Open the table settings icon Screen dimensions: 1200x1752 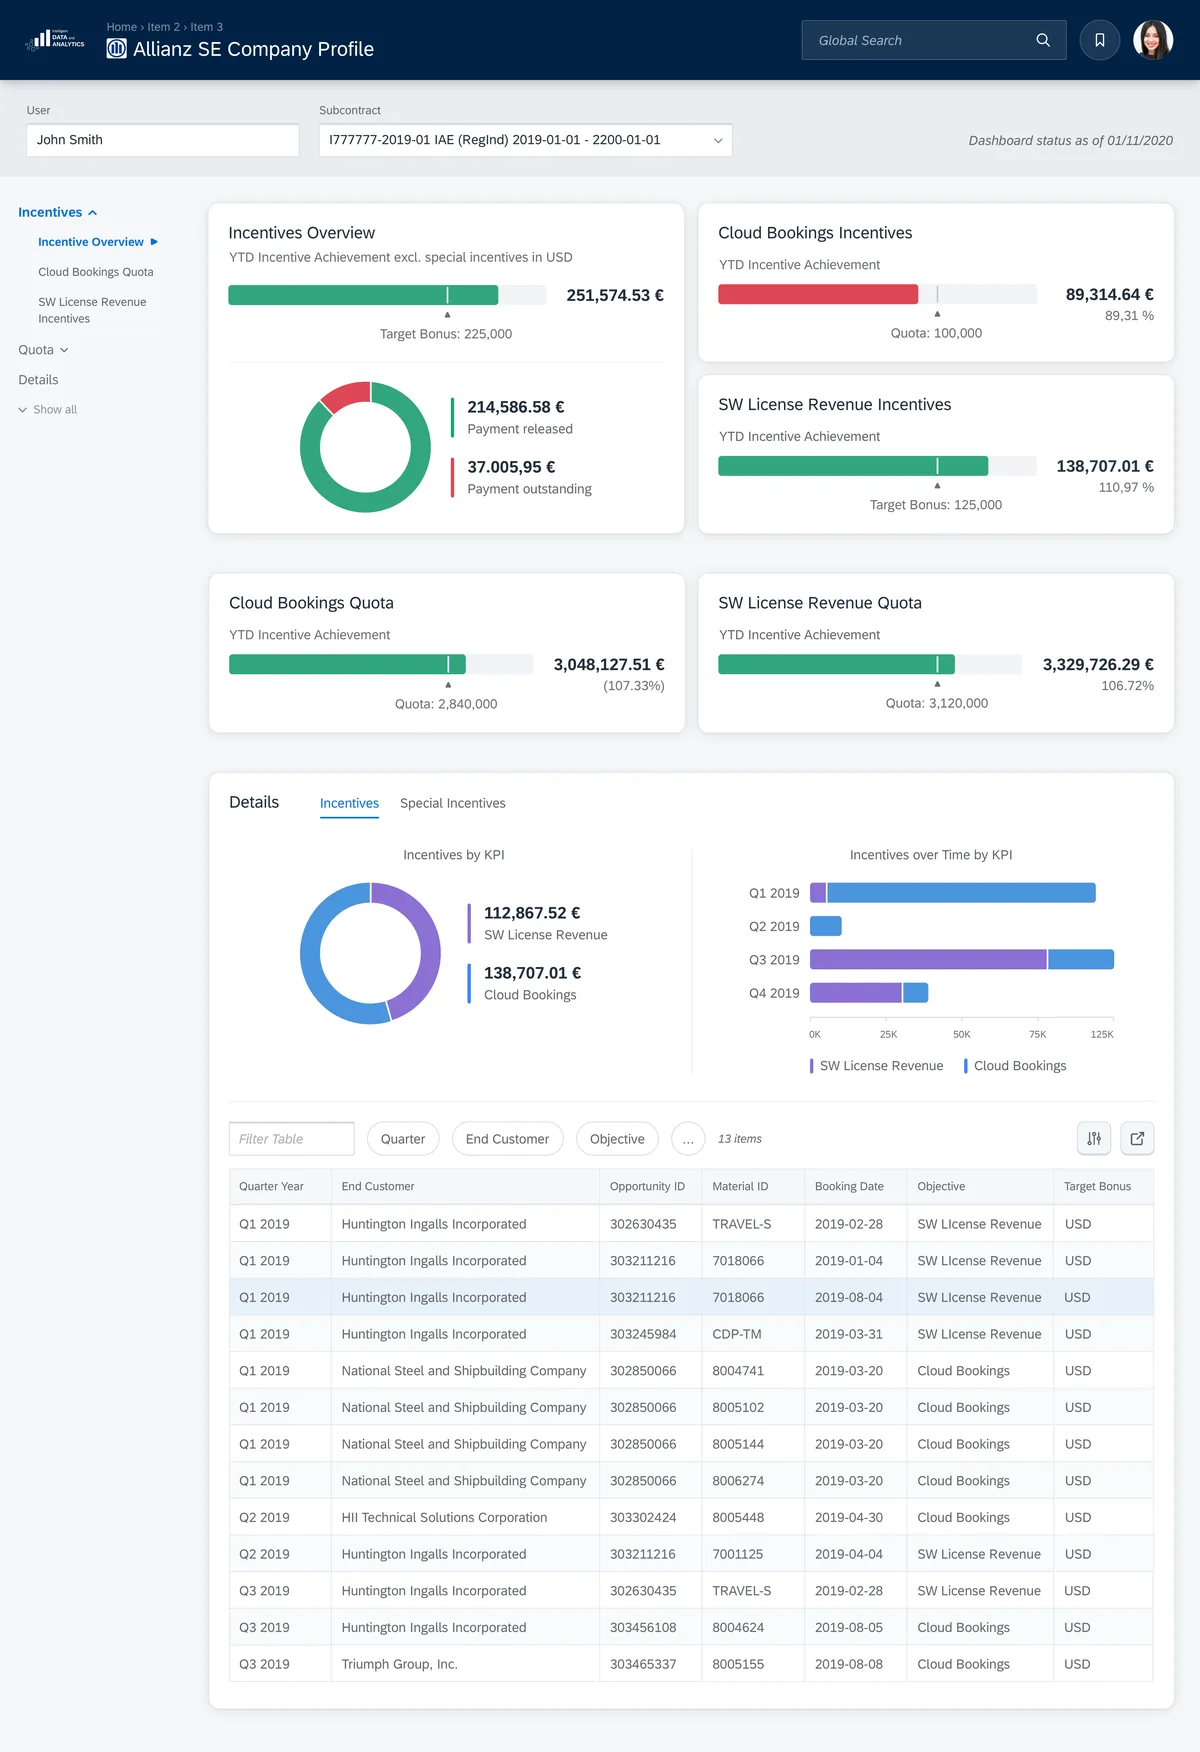[1094, 1138]
